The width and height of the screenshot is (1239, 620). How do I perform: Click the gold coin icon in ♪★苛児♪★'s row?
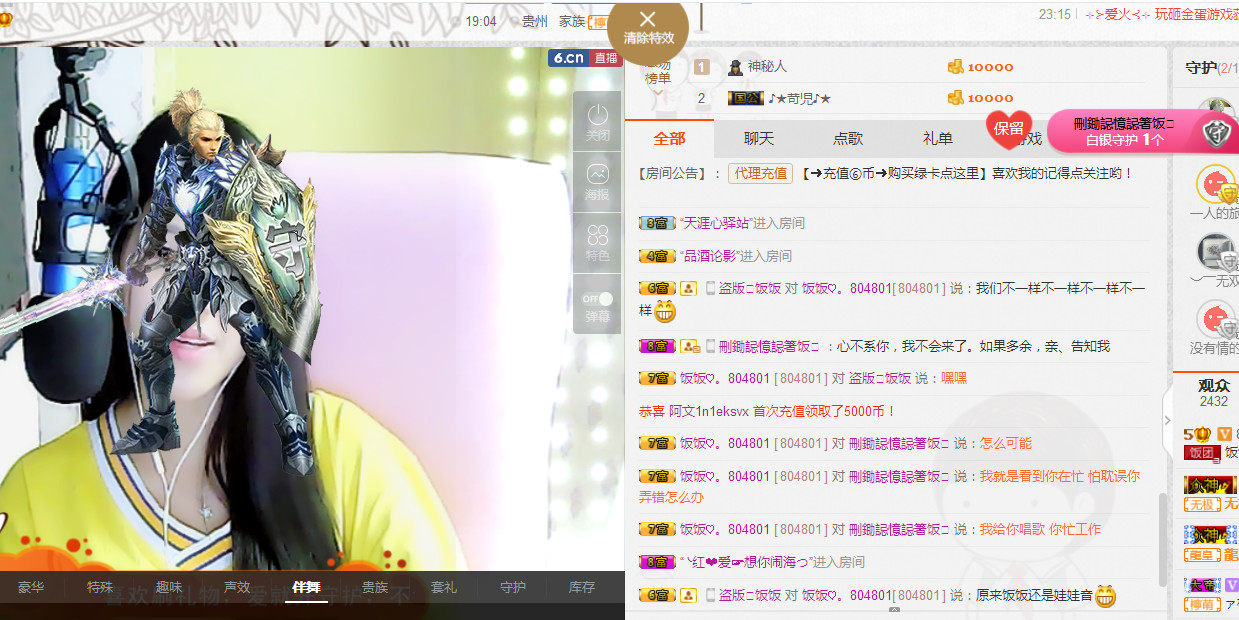click(x=956, y=98)
